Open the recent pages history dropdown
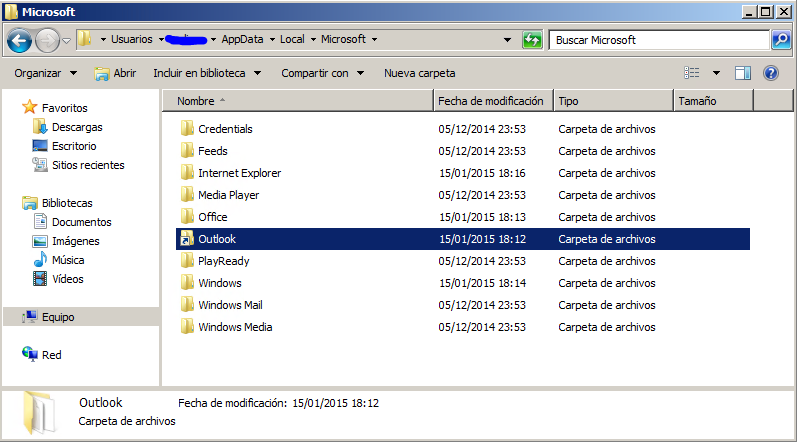 67,41
